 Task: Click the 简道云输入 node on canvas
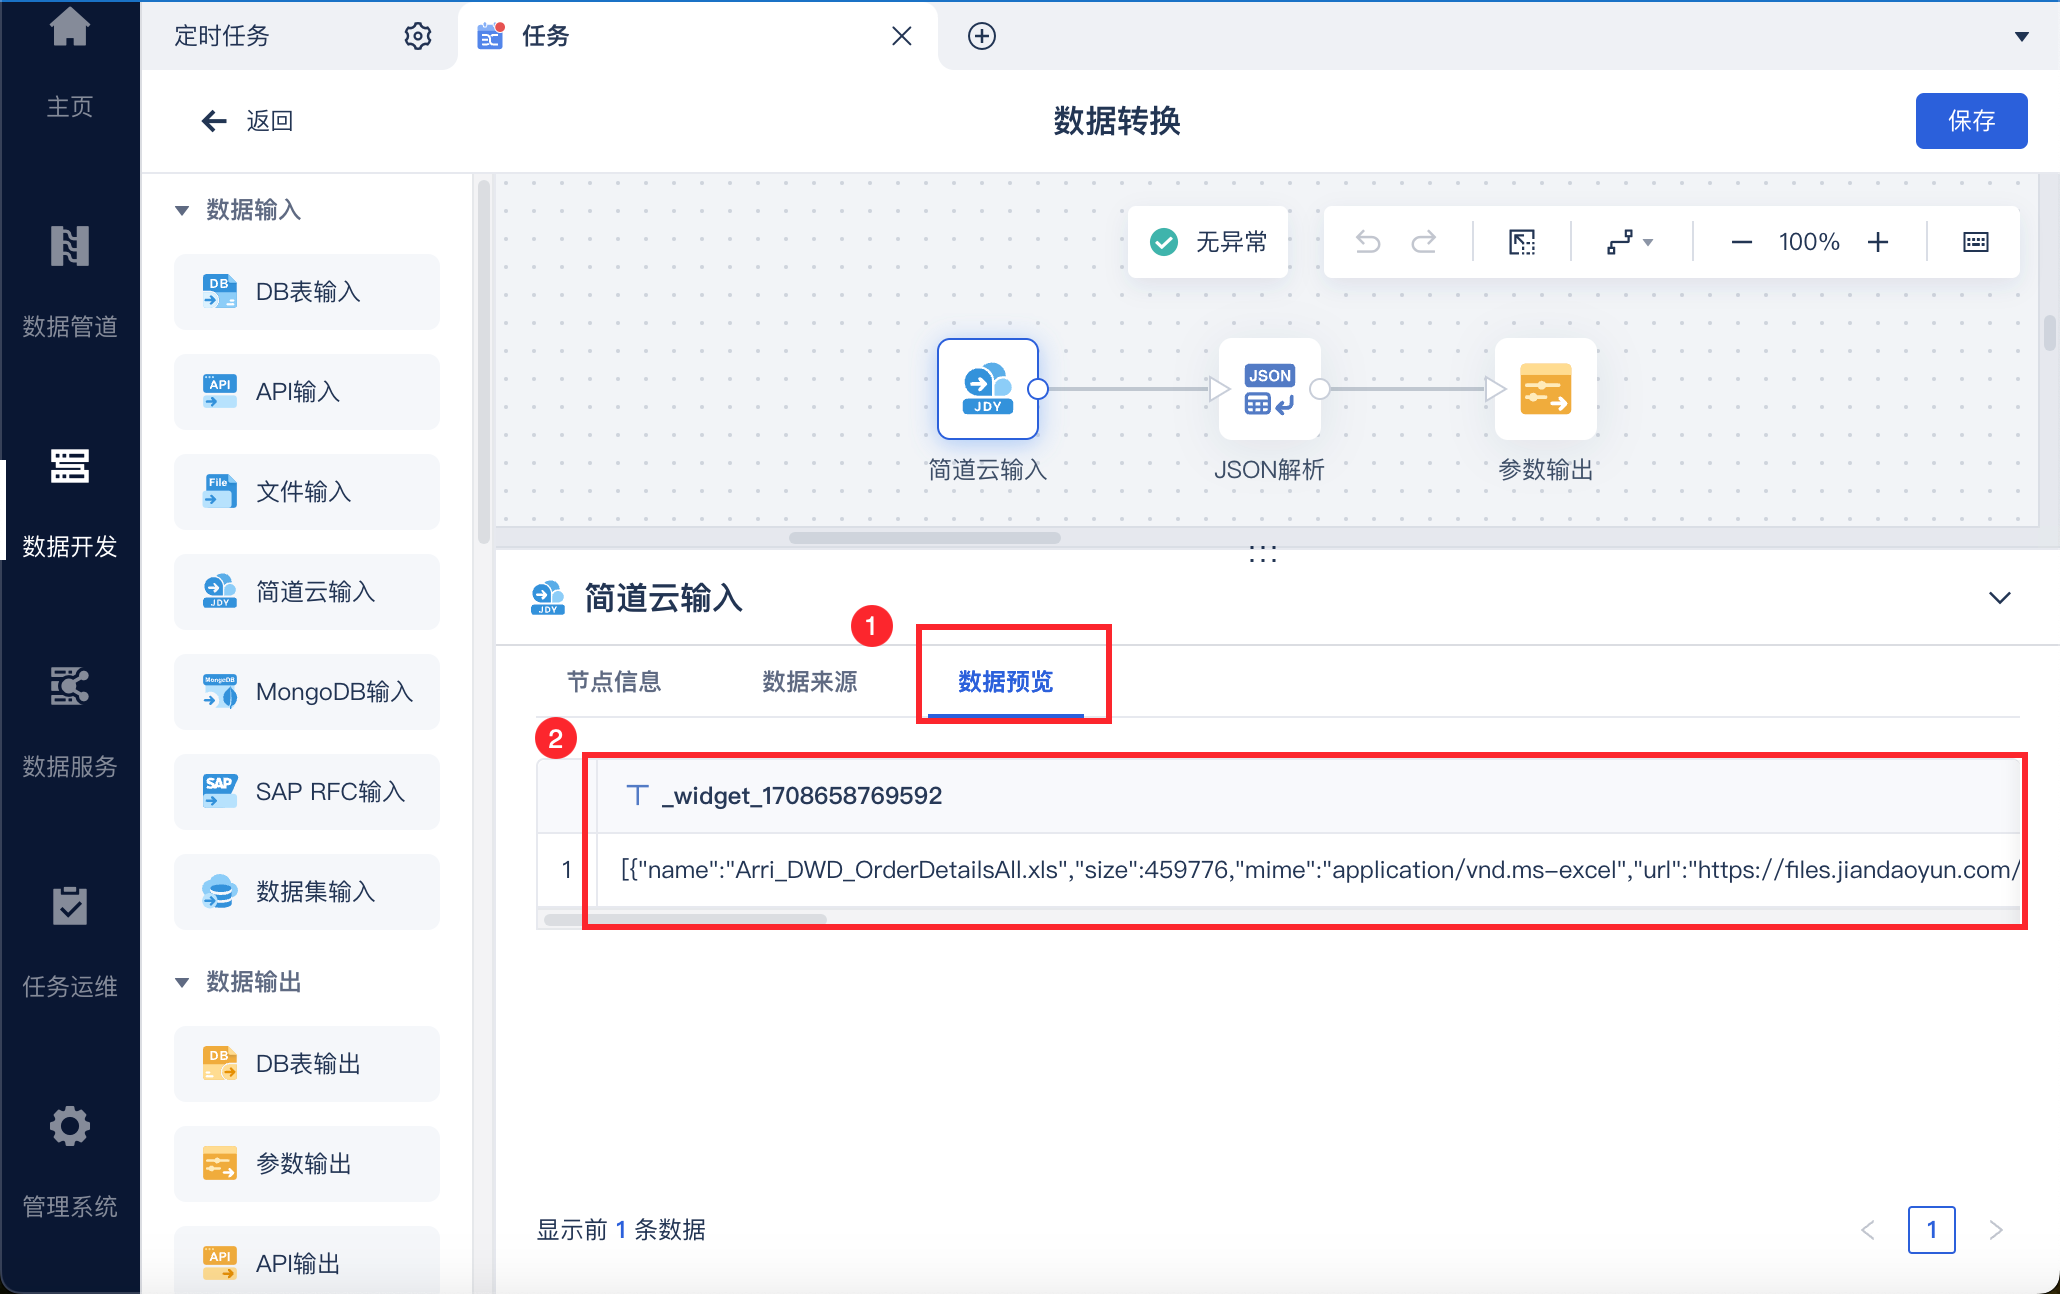(x=987, y=389)
